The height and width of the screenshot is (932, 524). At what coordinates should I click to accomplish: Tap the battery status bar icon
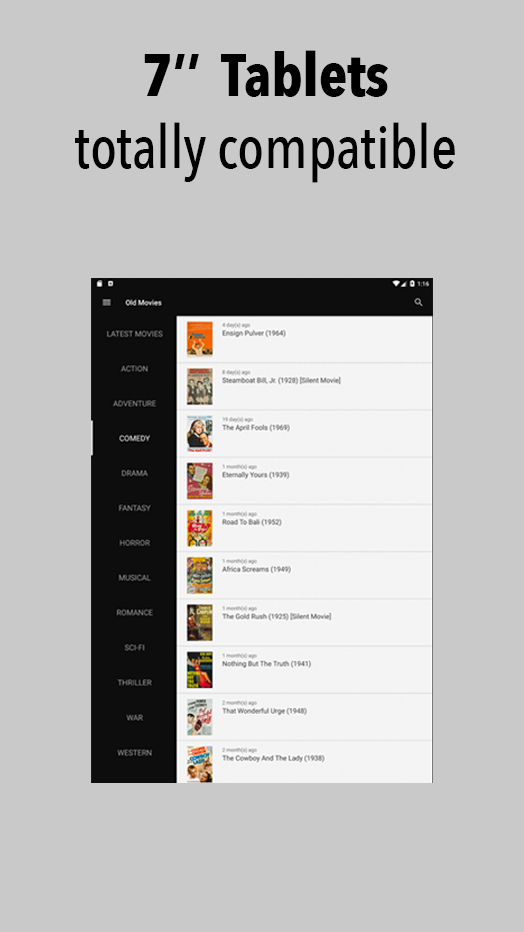click(x=412, y=284)
